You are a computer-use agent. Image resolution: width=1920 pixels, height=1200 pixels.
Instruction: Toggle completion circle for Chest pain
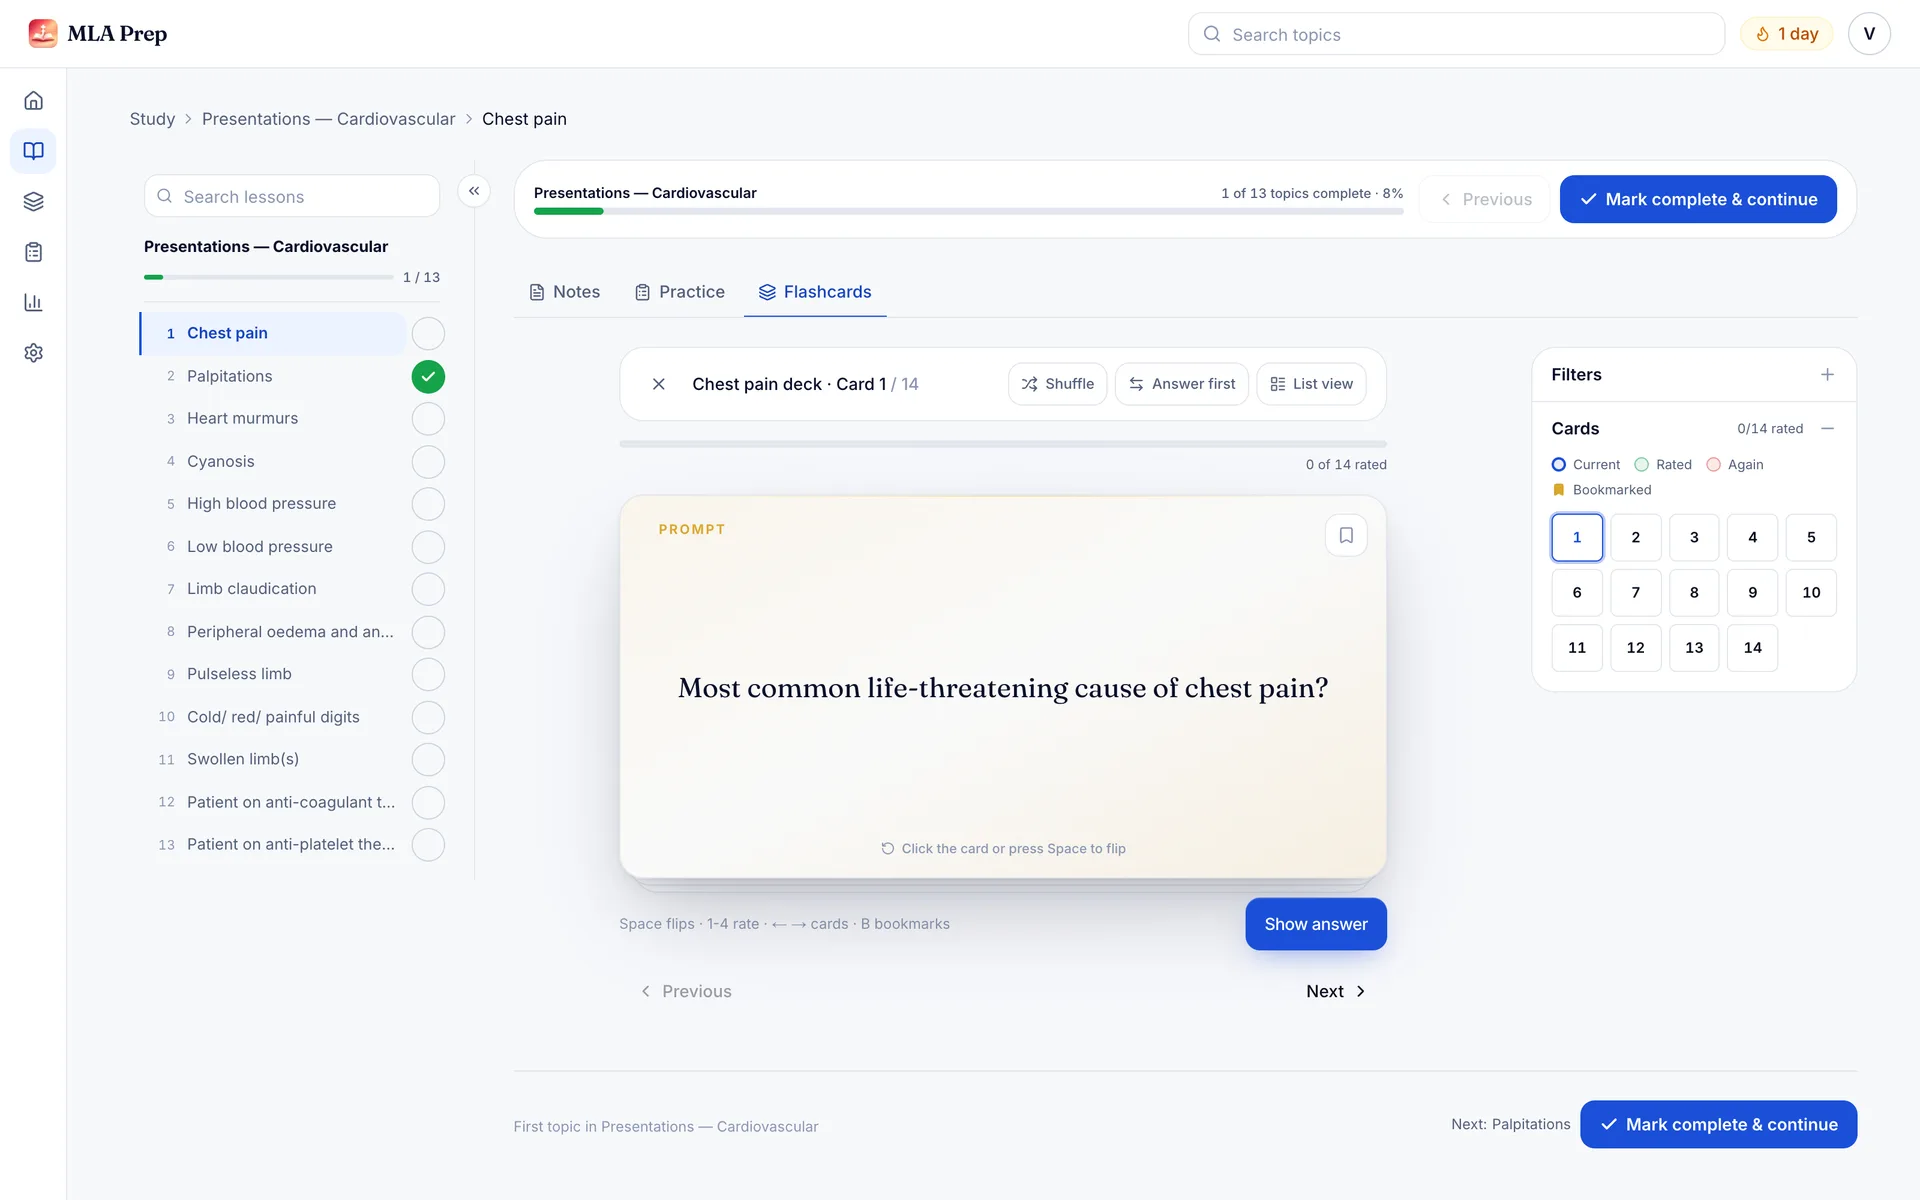click(x=428, y=334)
